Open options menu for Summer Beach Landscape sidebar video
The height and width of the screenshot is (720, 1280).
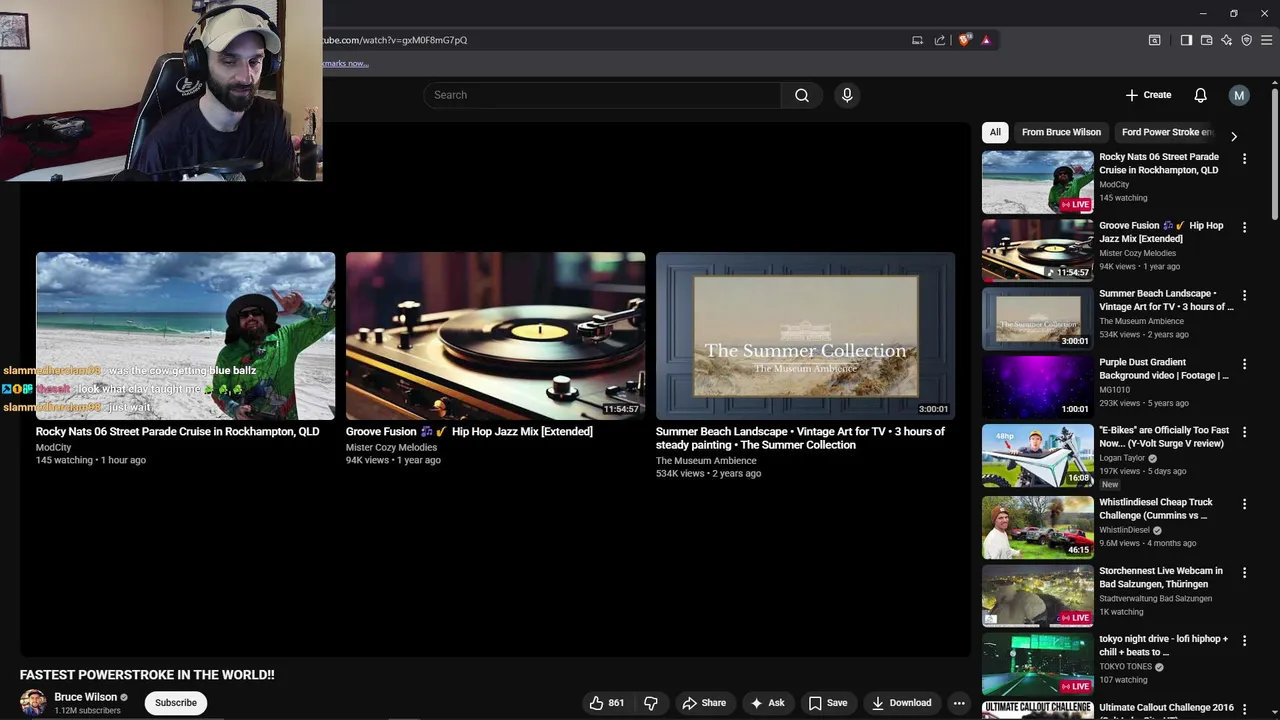(x=1244, y=295)
